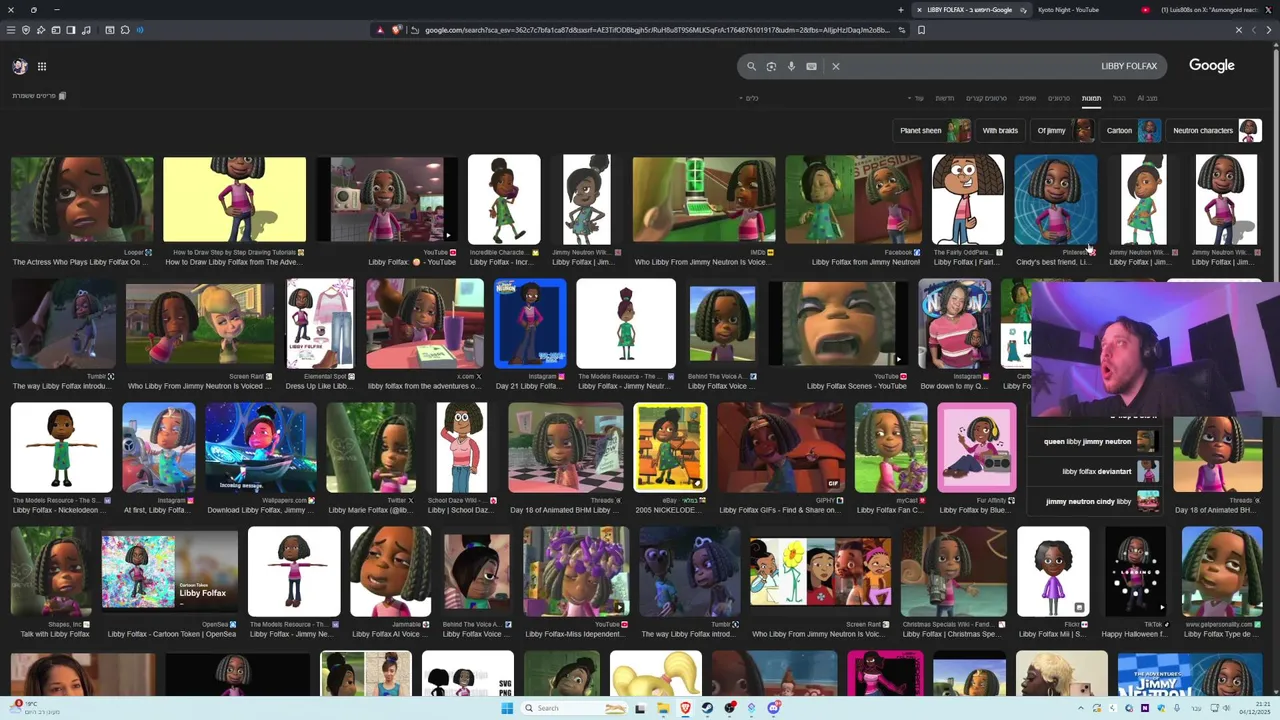Close the LIBBY FOLFAX Google tab
Viewport: 1280px width, 720px height.
(919, 10)
